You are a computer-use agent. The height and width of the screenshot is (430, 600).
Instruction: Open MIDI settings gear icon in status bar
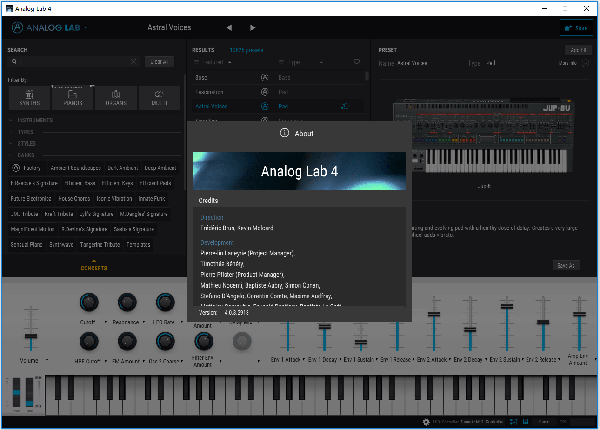tap(426, 422)
